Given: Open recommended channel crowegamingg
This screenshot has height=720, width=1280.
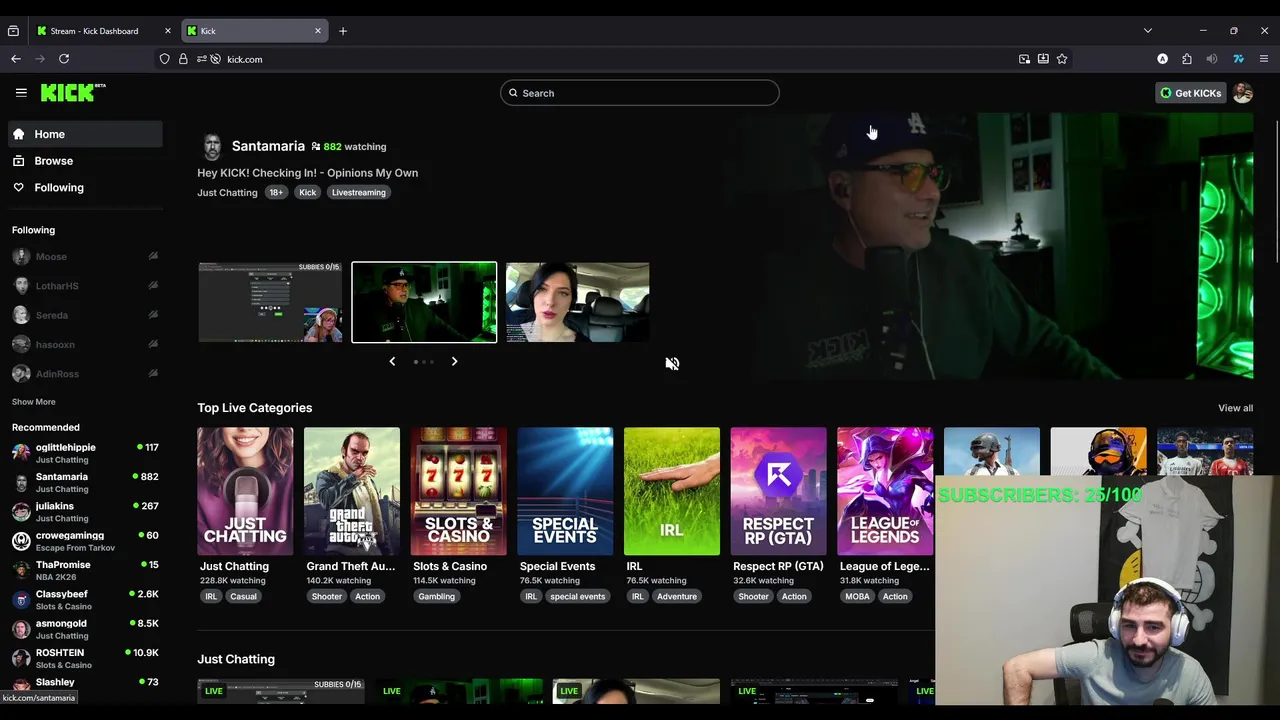Looking at the screenshot, I should tap(85, 541).
